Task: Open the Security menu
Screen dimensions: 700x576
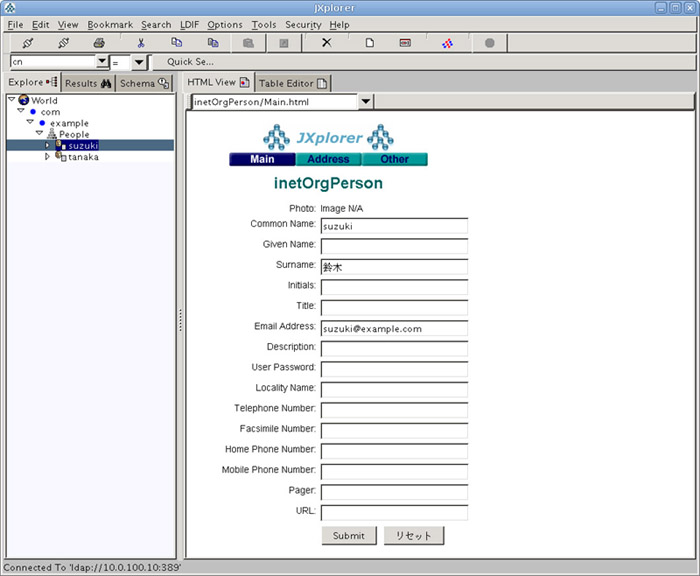Action: click(x=303, y=25)
